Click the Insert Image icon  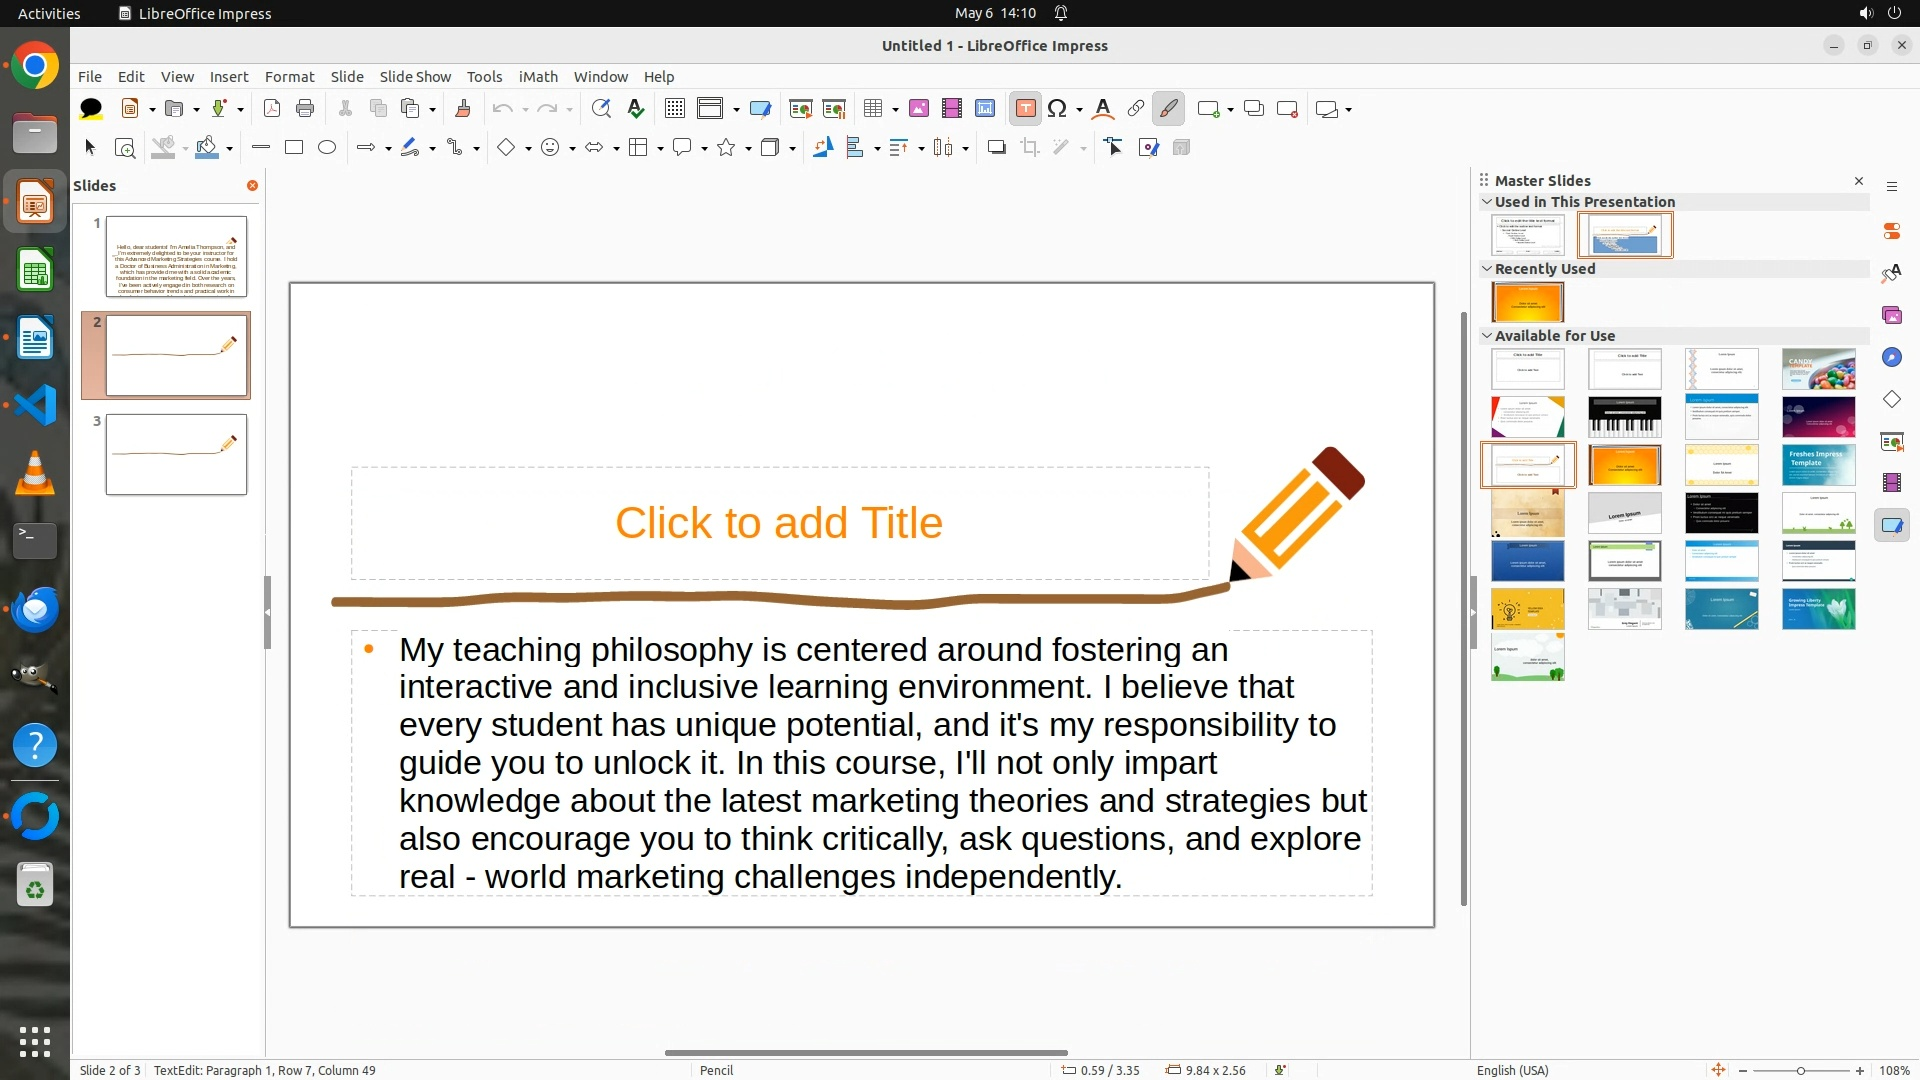919,109
